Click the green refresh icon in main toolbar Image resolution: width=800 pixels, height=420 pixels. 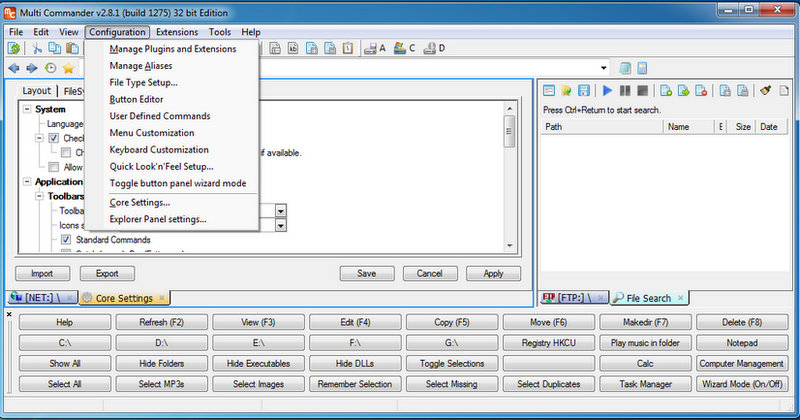point(14,48)
